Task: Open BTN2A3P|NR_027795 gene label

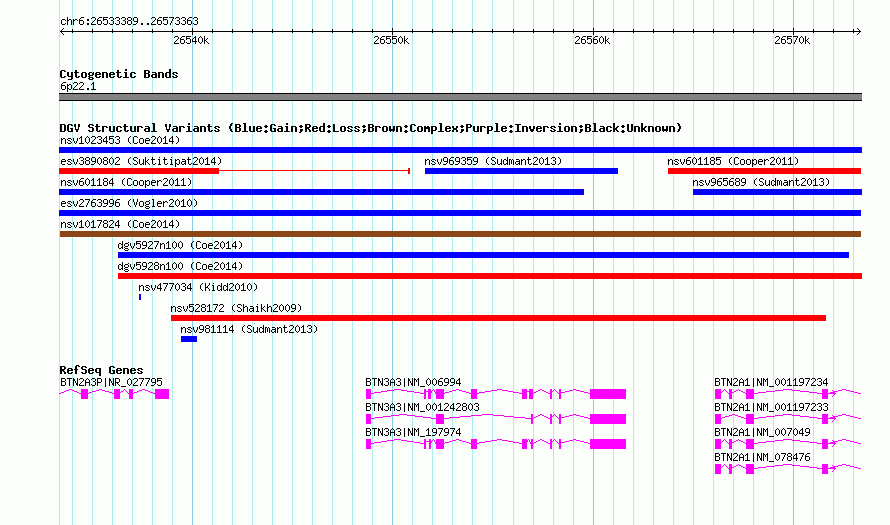Action: click(111, 382)
